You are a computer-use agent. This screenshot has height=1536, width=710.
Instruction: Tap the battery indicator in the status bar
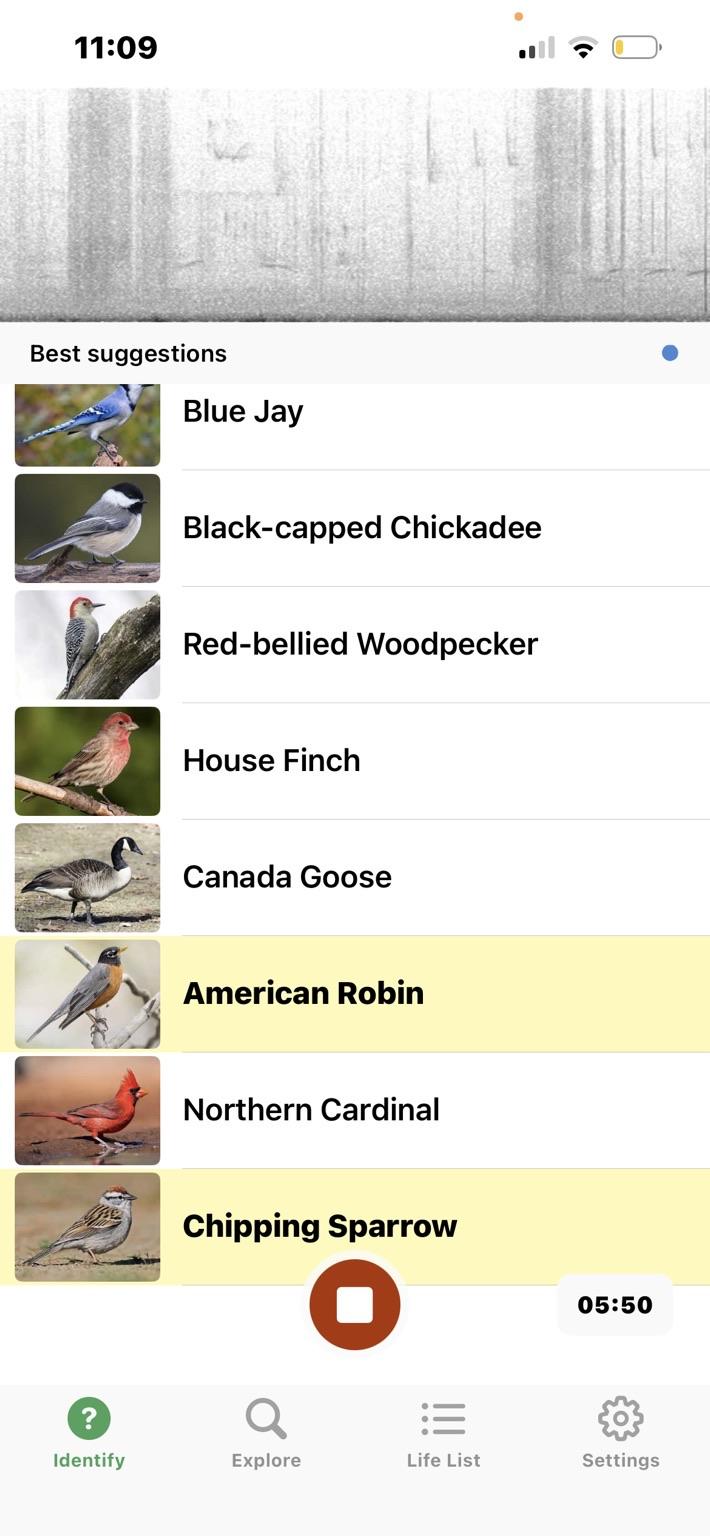(635, 45)
